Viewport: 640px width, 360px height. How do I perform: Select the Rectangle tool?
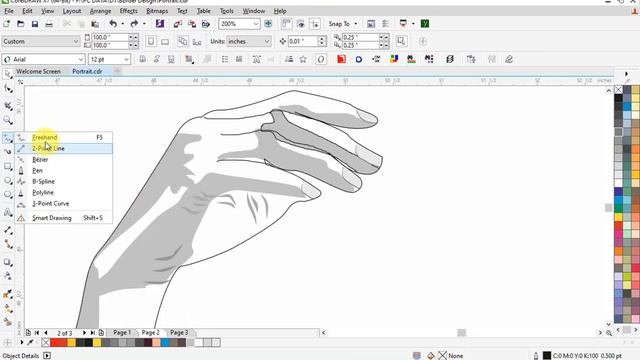point(8,166)
